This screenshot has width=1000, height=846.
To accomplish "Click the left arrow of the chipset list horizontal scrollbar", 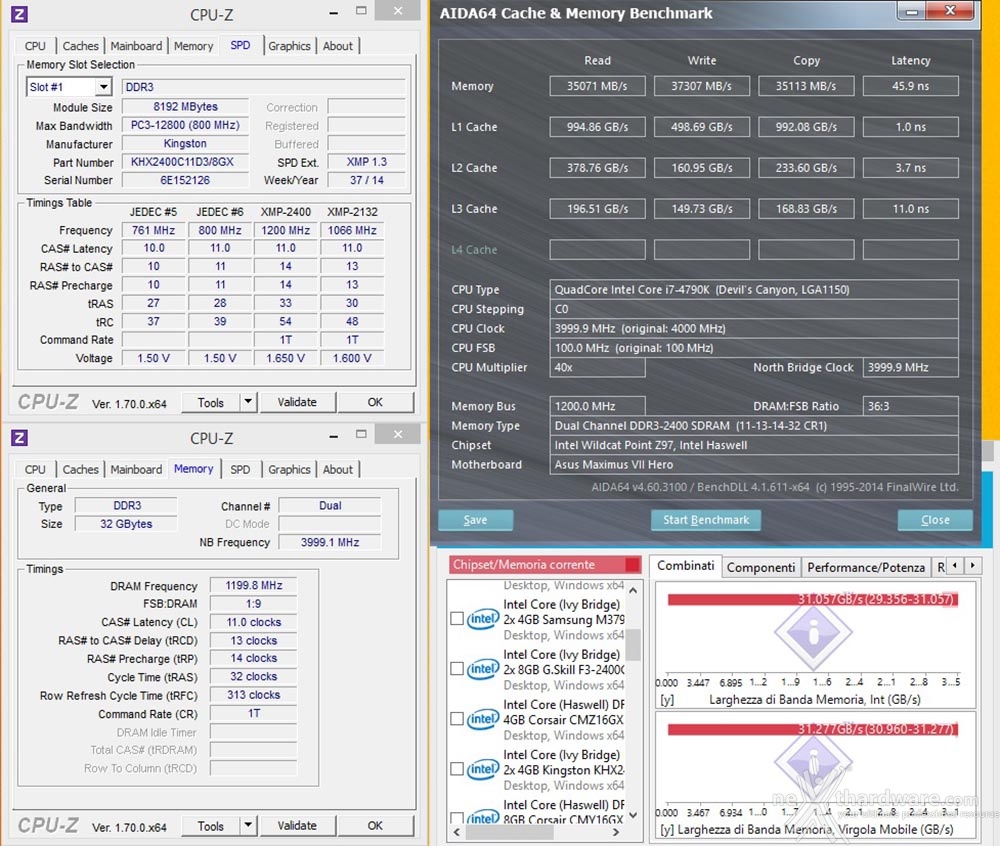I will pyautogui.click(x=457, y=832).
